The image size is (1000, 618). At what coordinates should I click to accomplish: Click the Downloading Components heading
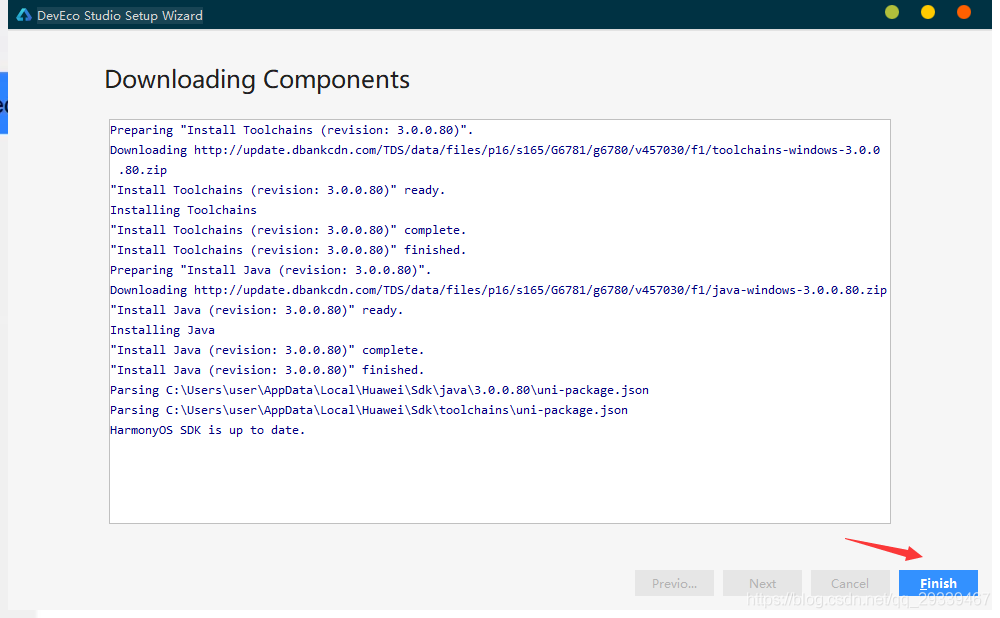point(257,80)
